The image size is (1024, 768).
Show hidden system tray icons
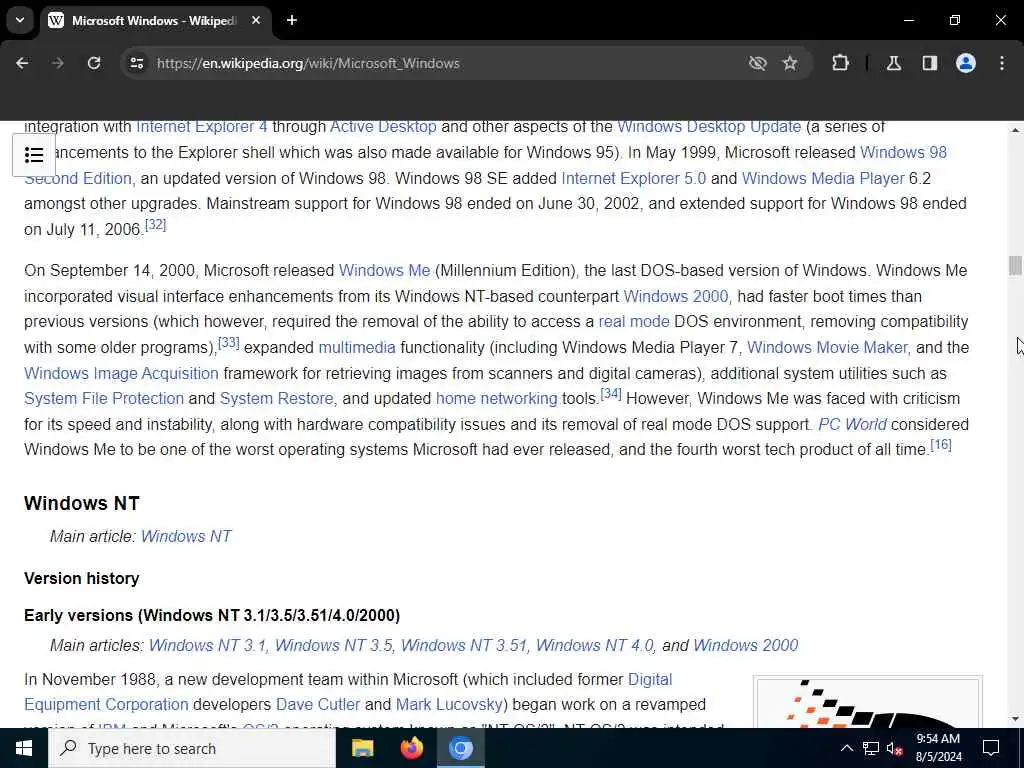click(x=846, y=748)
